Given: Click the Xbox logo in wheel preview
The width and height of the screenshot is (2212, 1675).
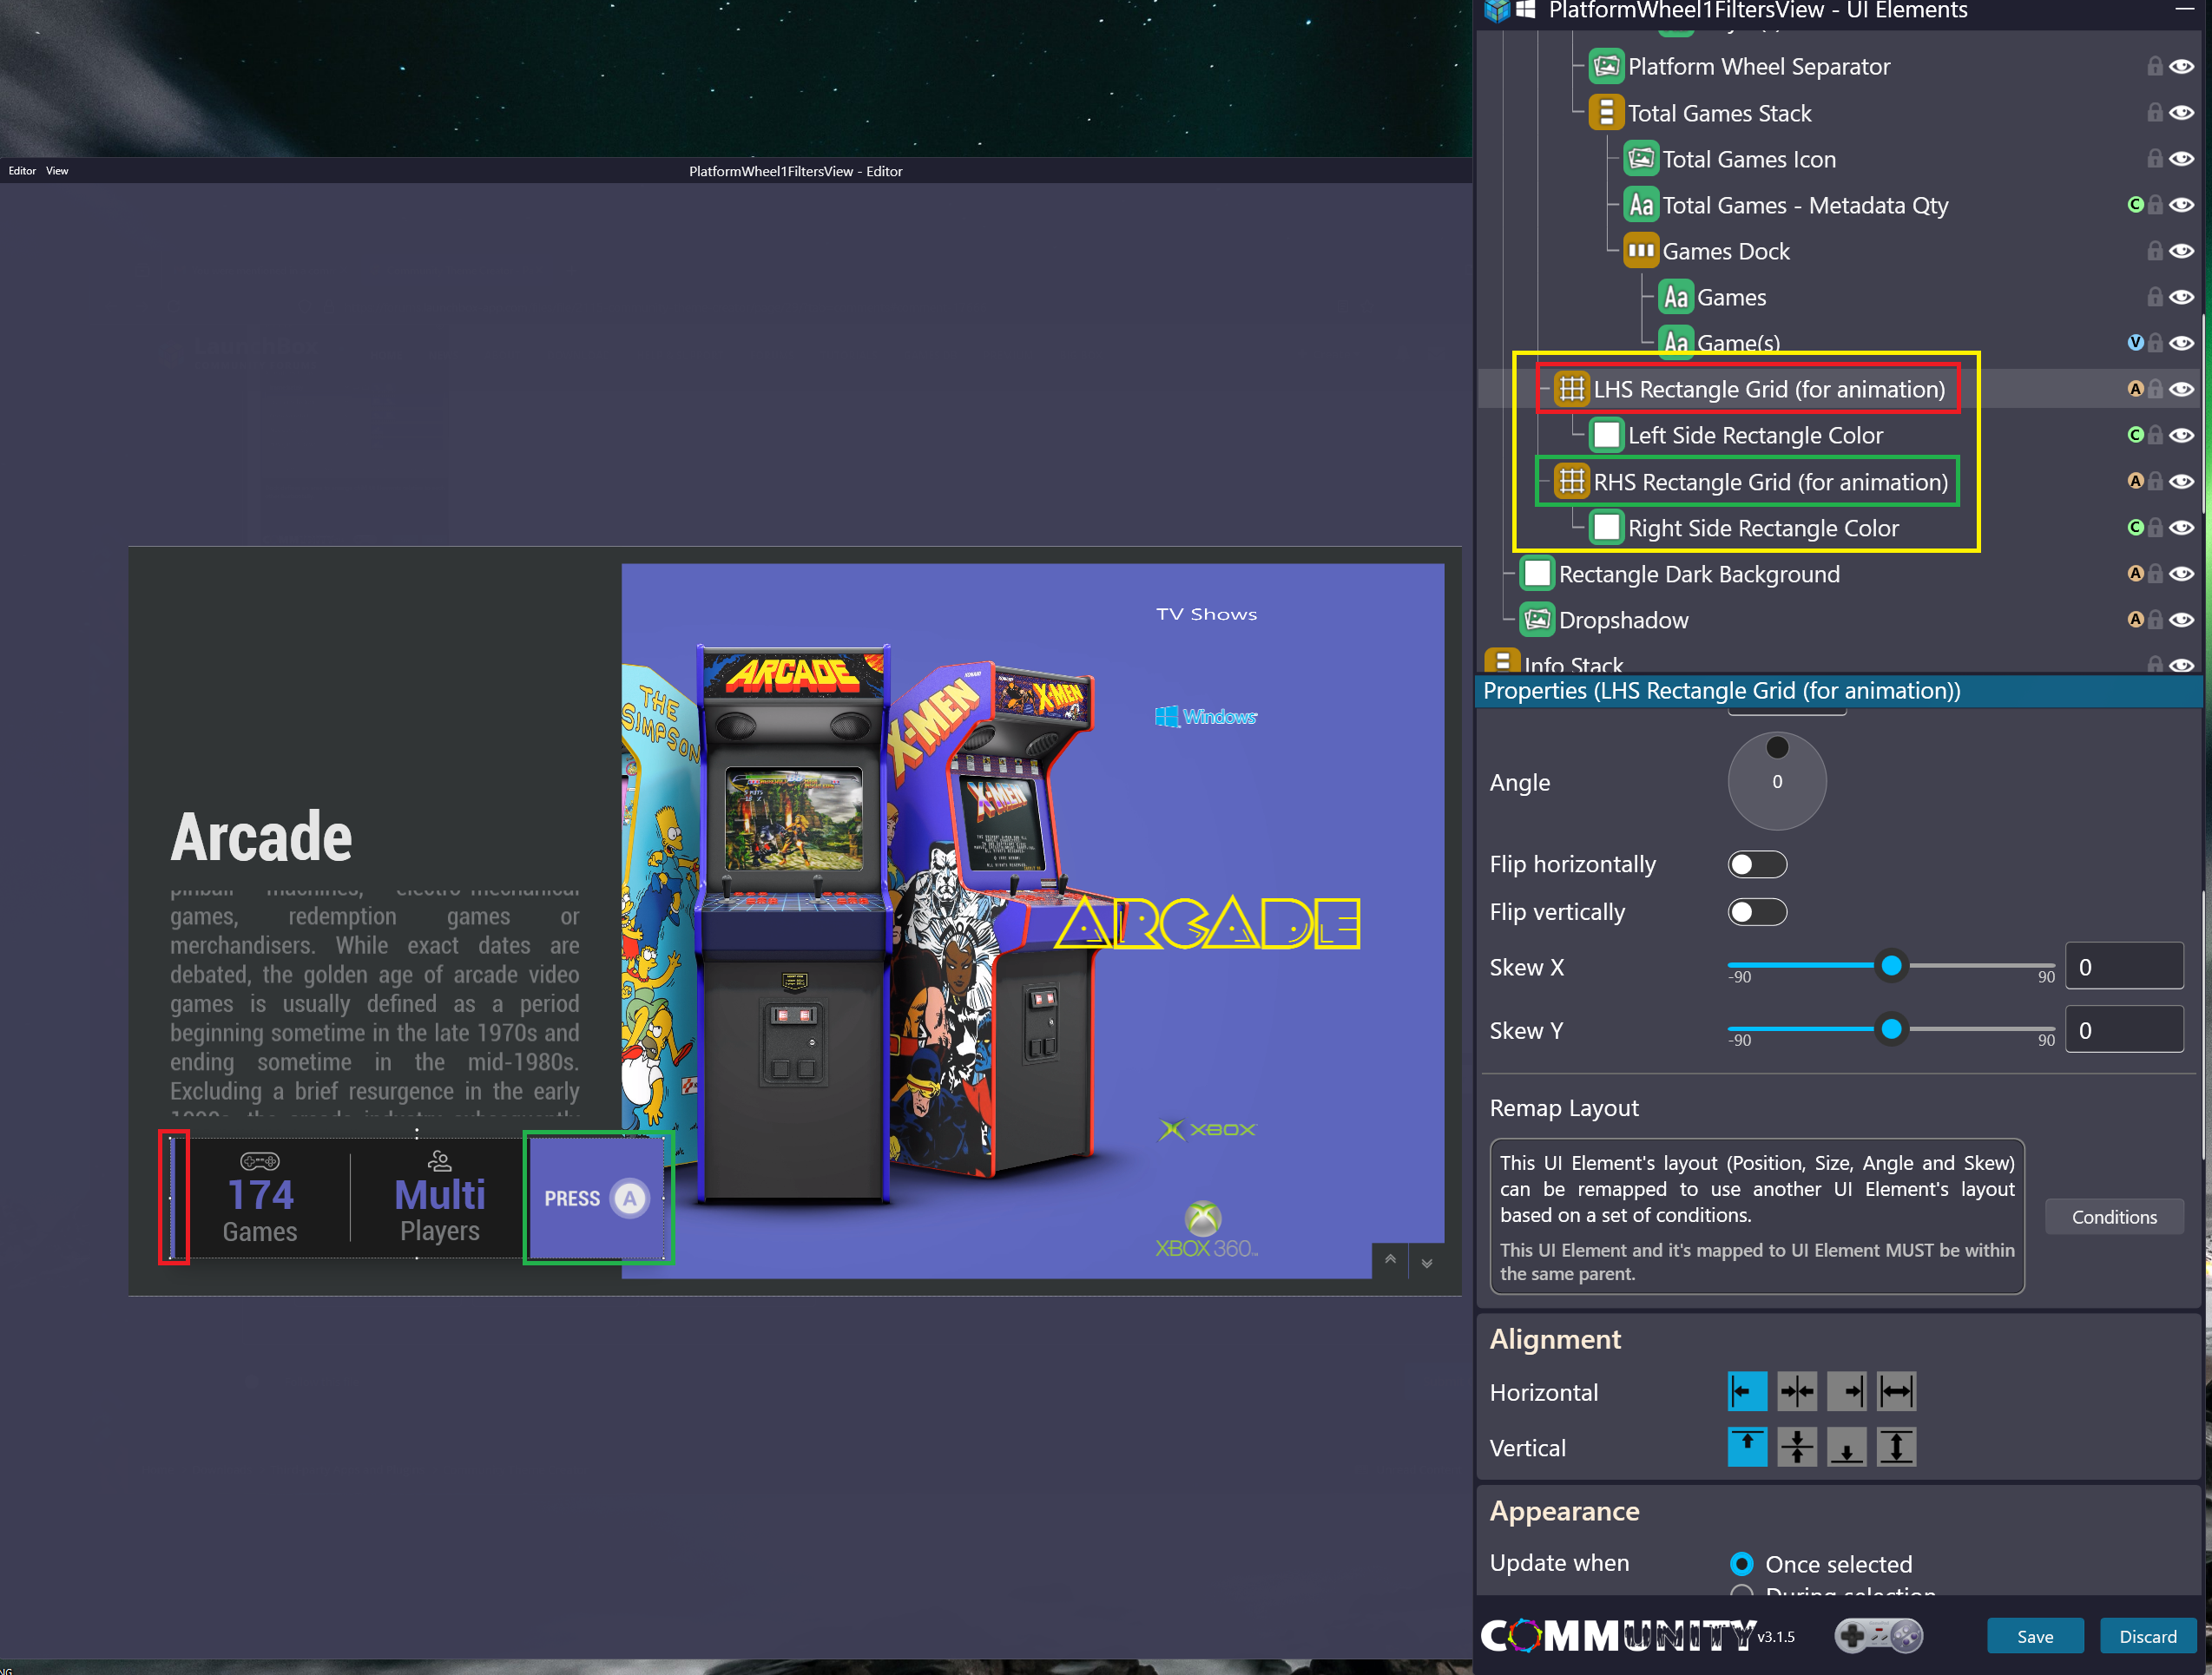Looking at the screenshot, I should coord(1206,1130).
